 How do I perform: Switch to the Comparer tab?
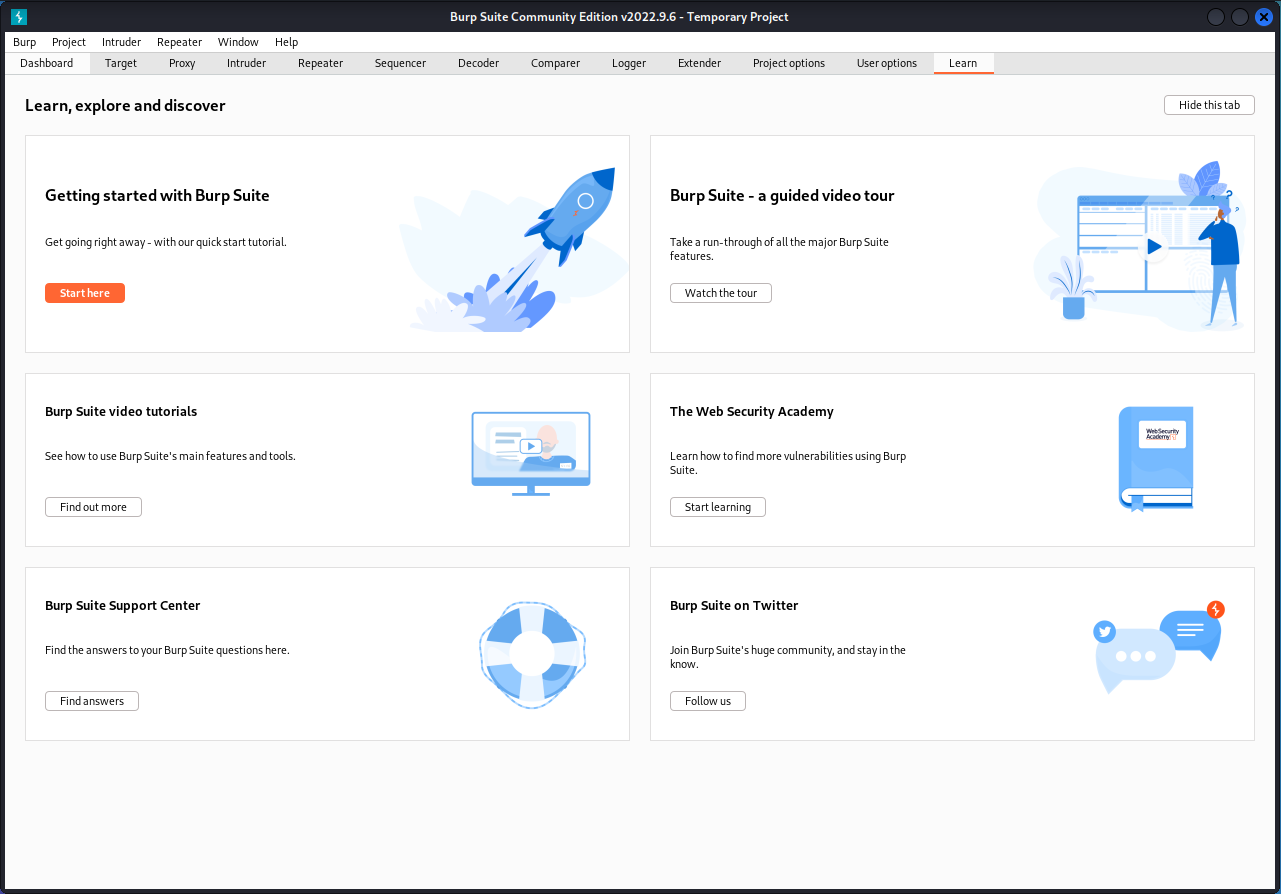click(555, 63)
